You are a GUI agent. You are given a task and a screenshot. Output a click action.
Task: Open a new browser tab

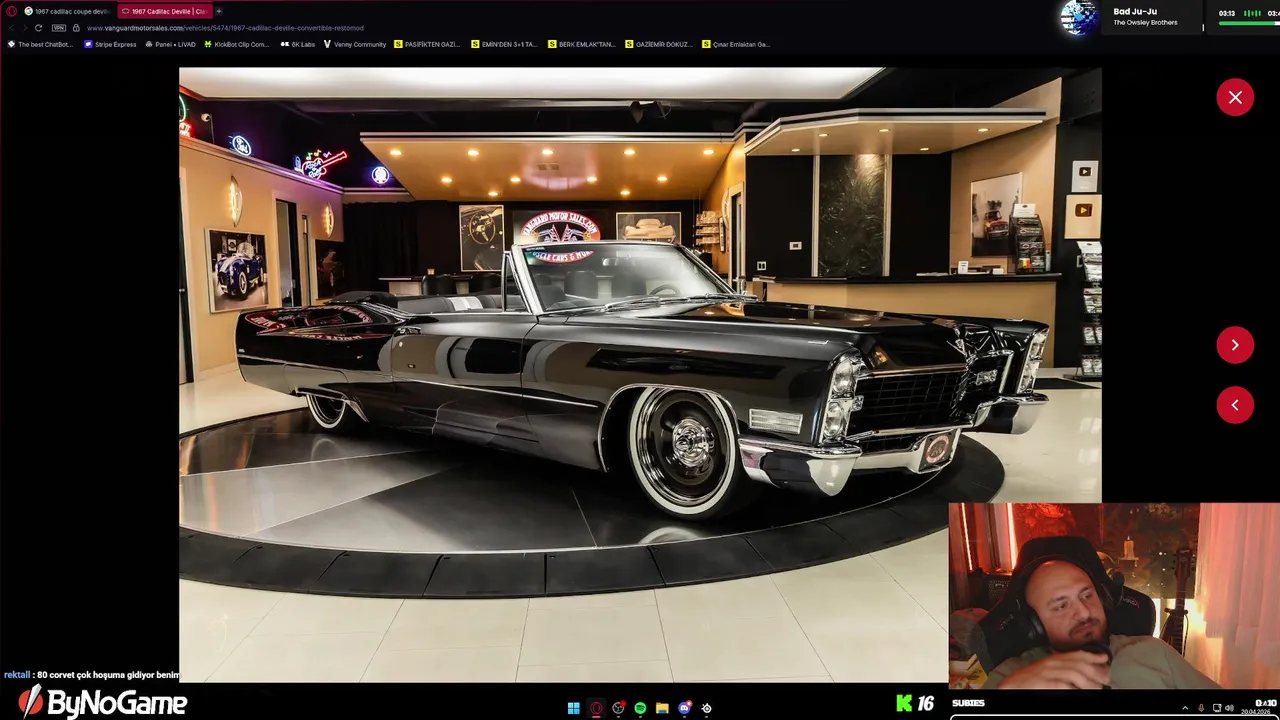[x=218, y=11]
